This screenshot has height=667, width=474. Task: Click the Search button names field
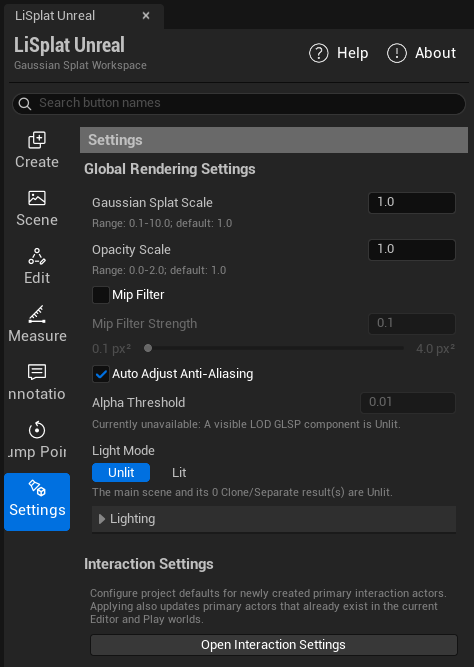click(239, 103)
